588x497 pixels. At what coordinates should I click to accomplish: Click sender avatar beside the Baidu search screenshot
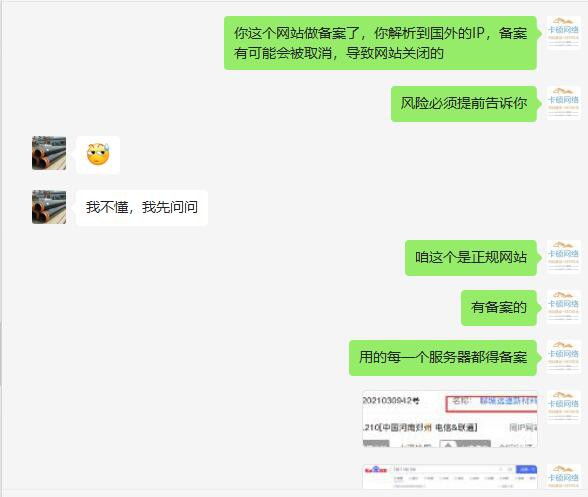(x=564, y=477)
